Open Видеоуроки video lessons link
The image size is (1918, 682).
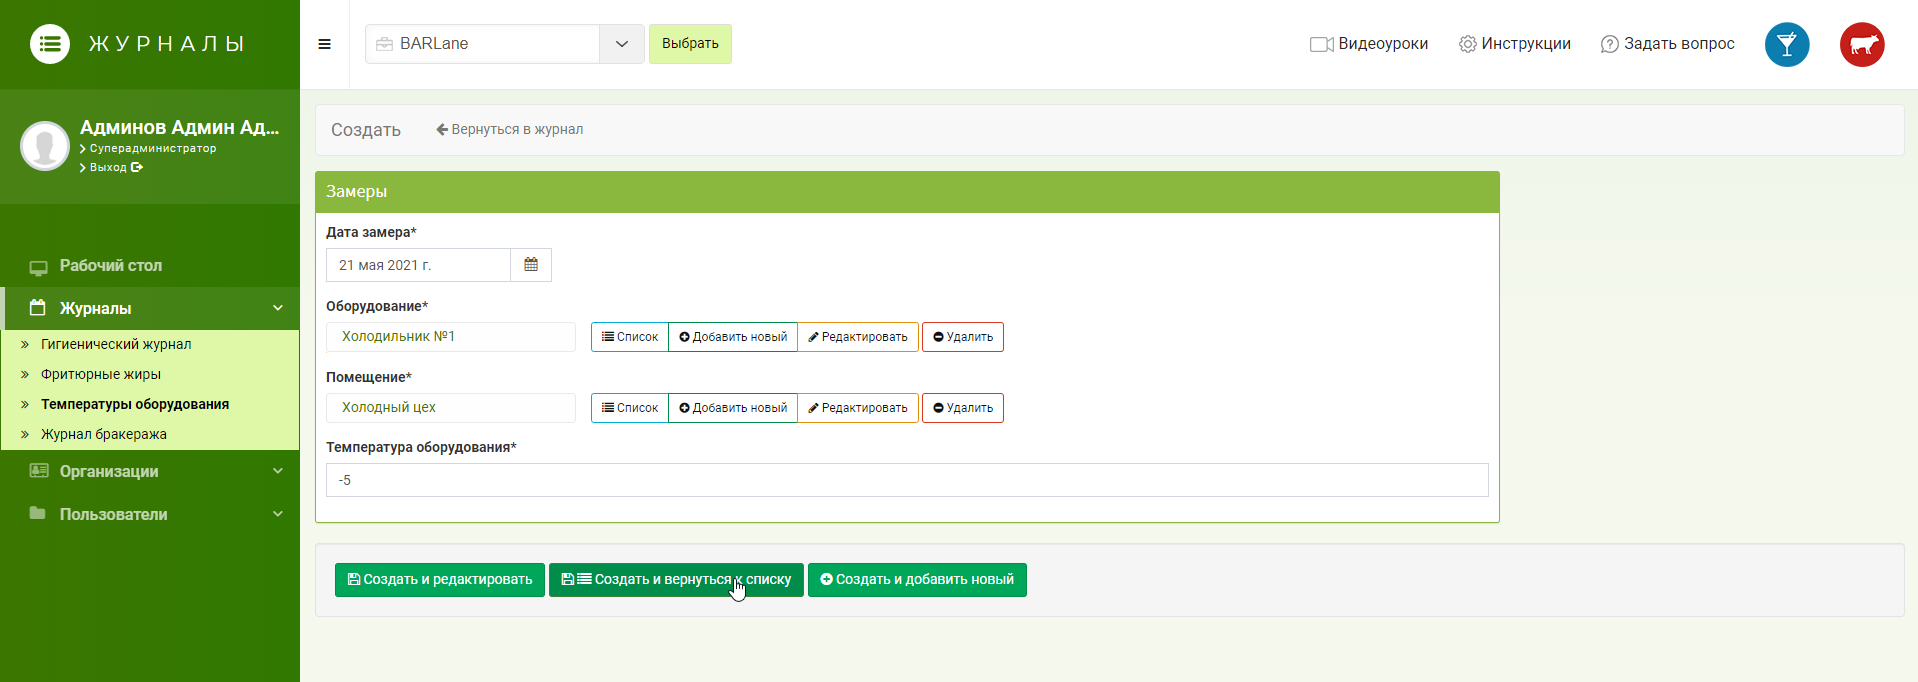tap(1369, 44)
